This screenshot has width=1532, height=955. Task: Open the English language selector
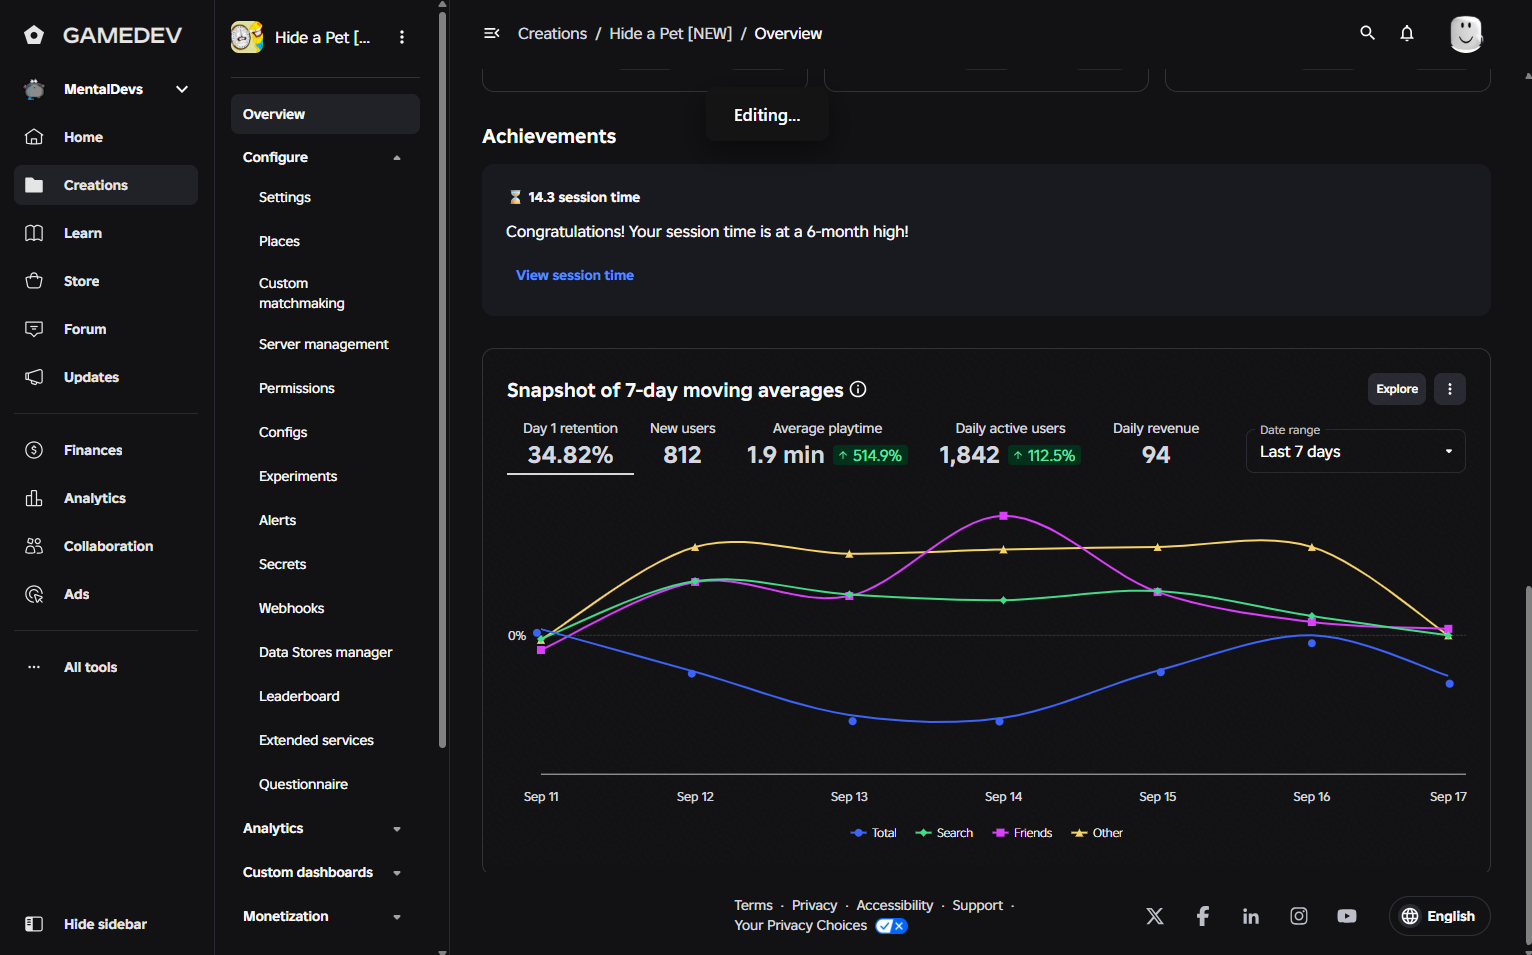1439,916
